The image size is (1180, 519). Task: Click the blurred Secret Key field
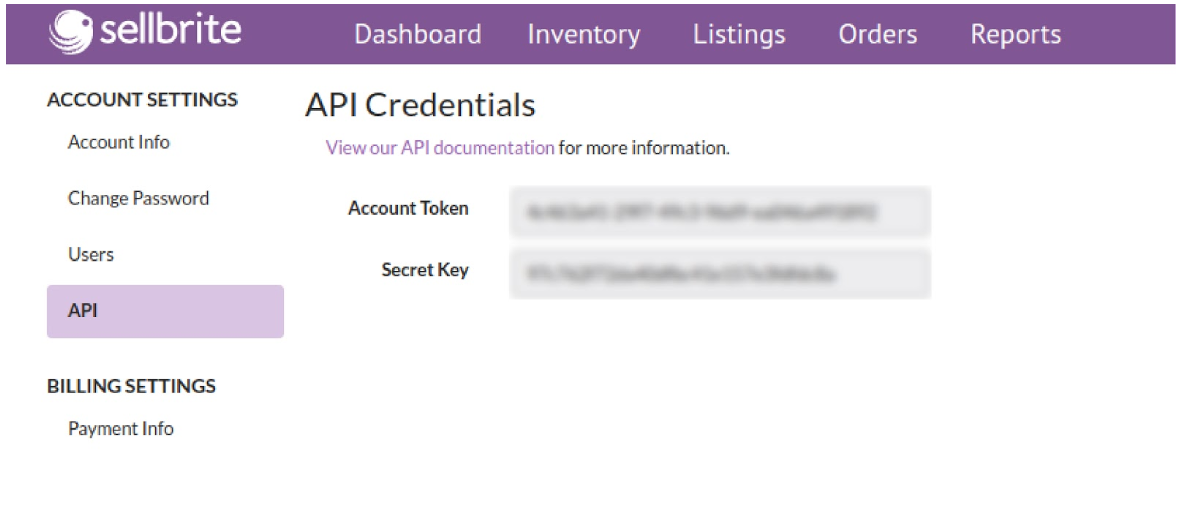click(x=720, y=273)
